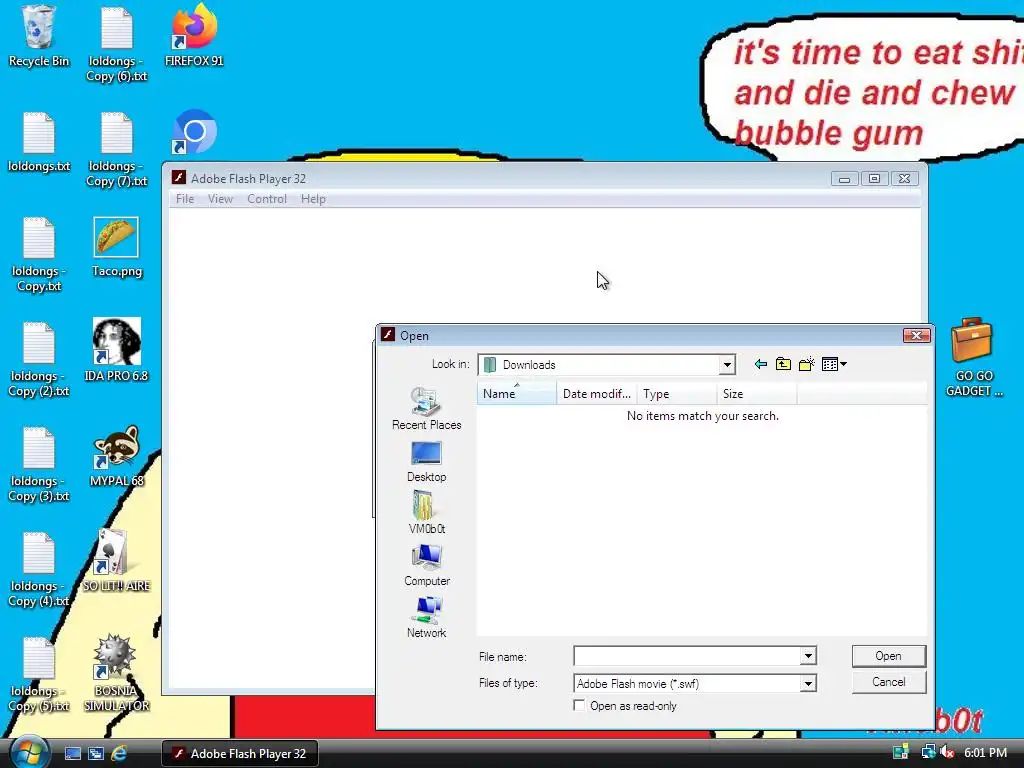This screenshot has height=768, width=1024.
Task: Click the Open button in dialog
Action: click(888, 656)
